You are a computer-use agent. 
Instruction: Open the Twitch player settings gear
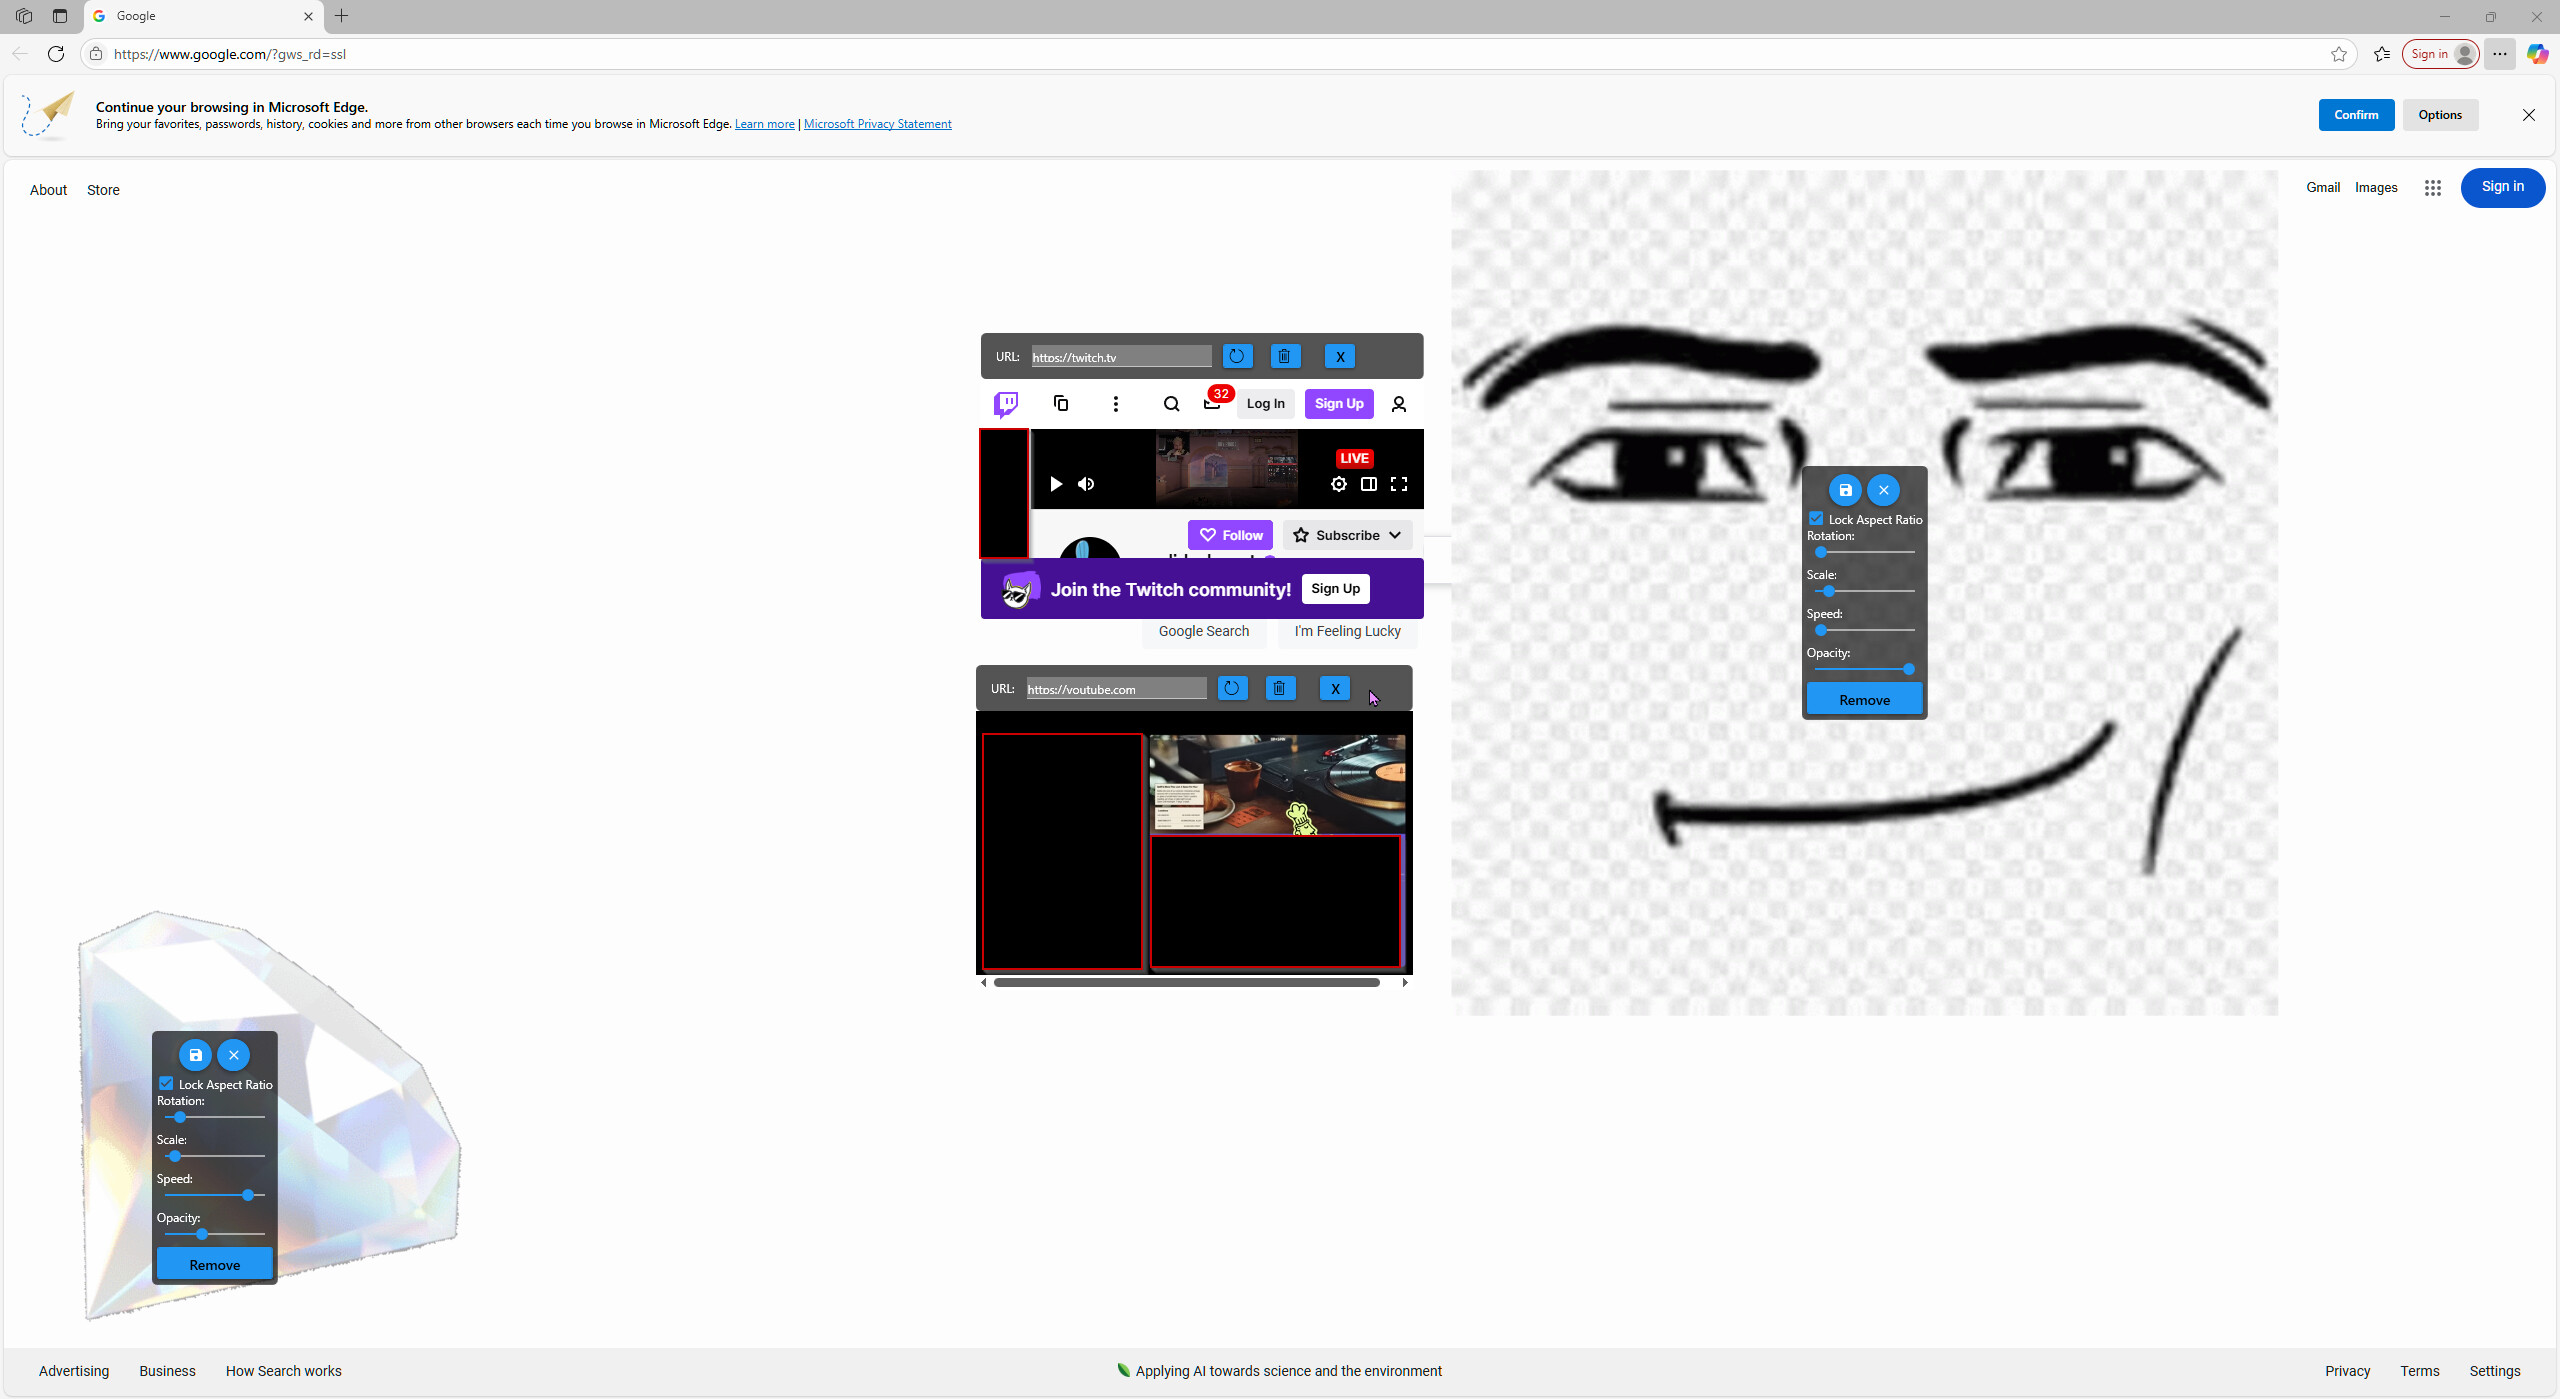(x=1338, y=484)
